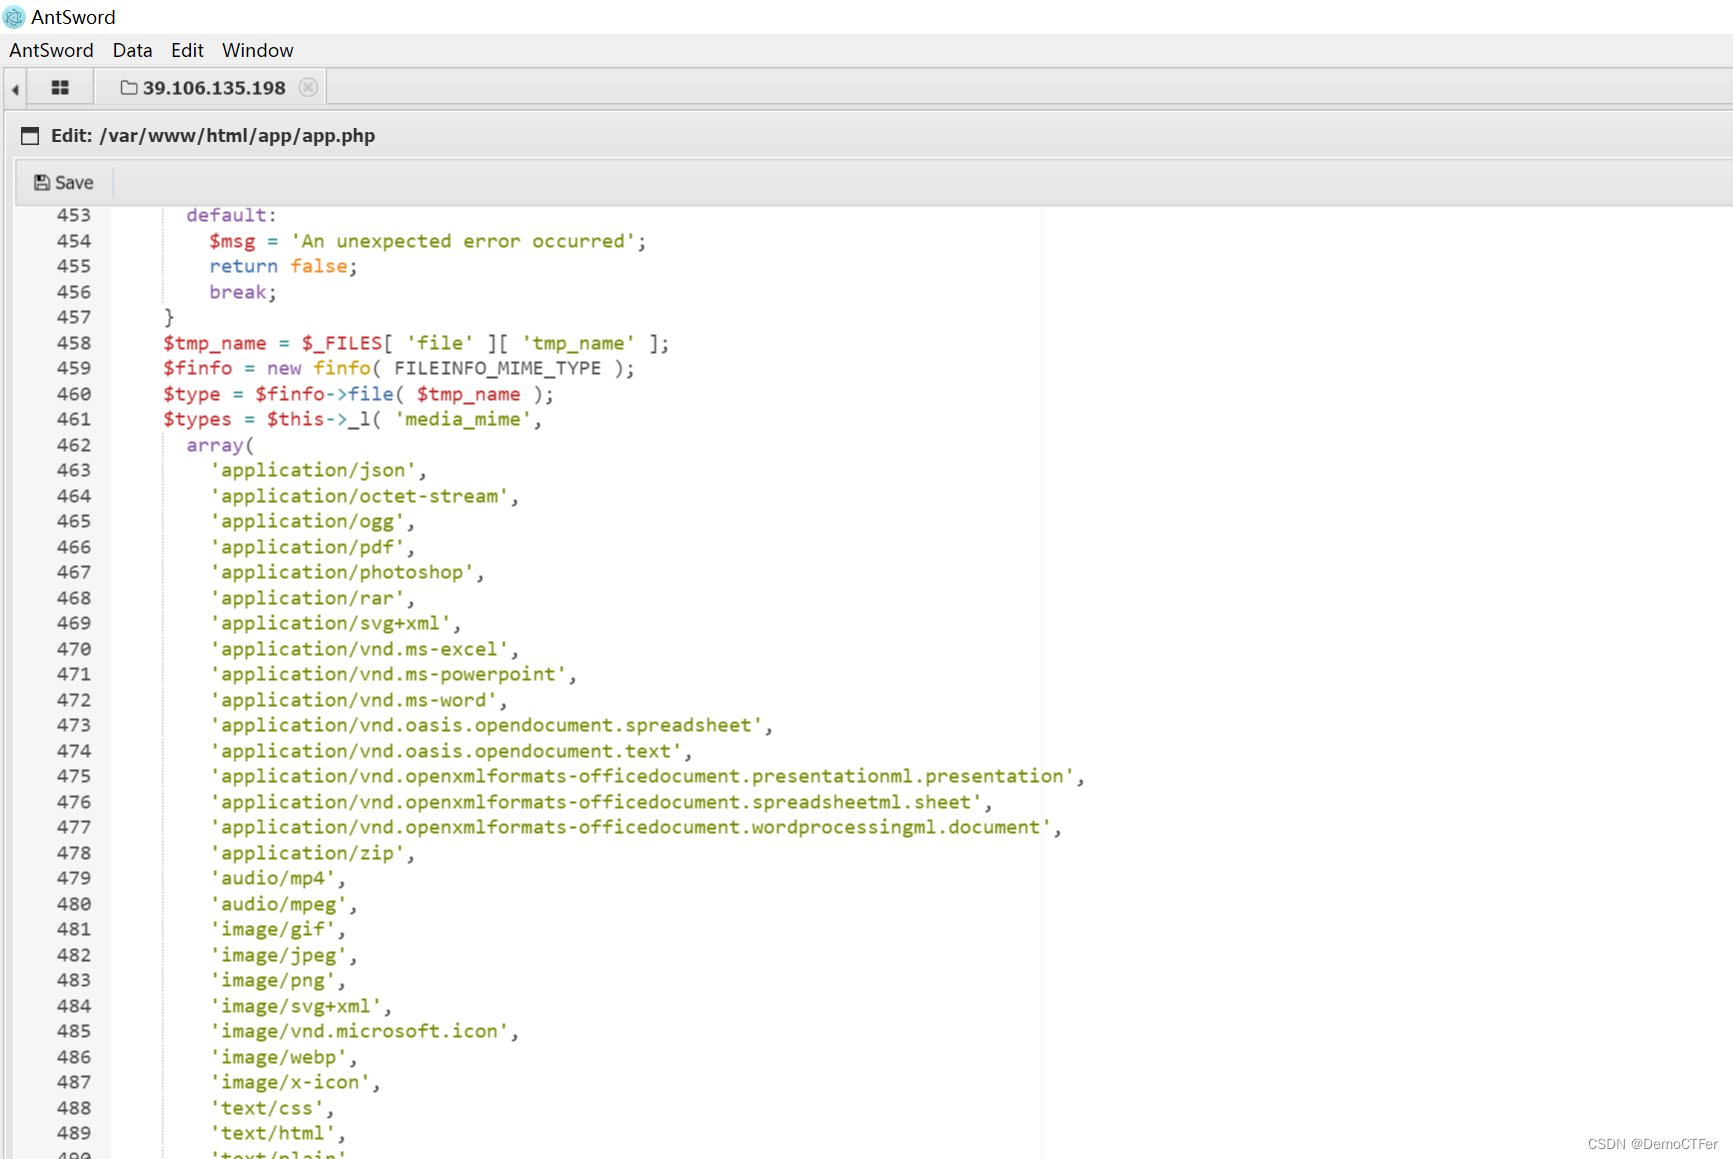
Task: Open the Edit menu
Action: [x=187, y=50]
